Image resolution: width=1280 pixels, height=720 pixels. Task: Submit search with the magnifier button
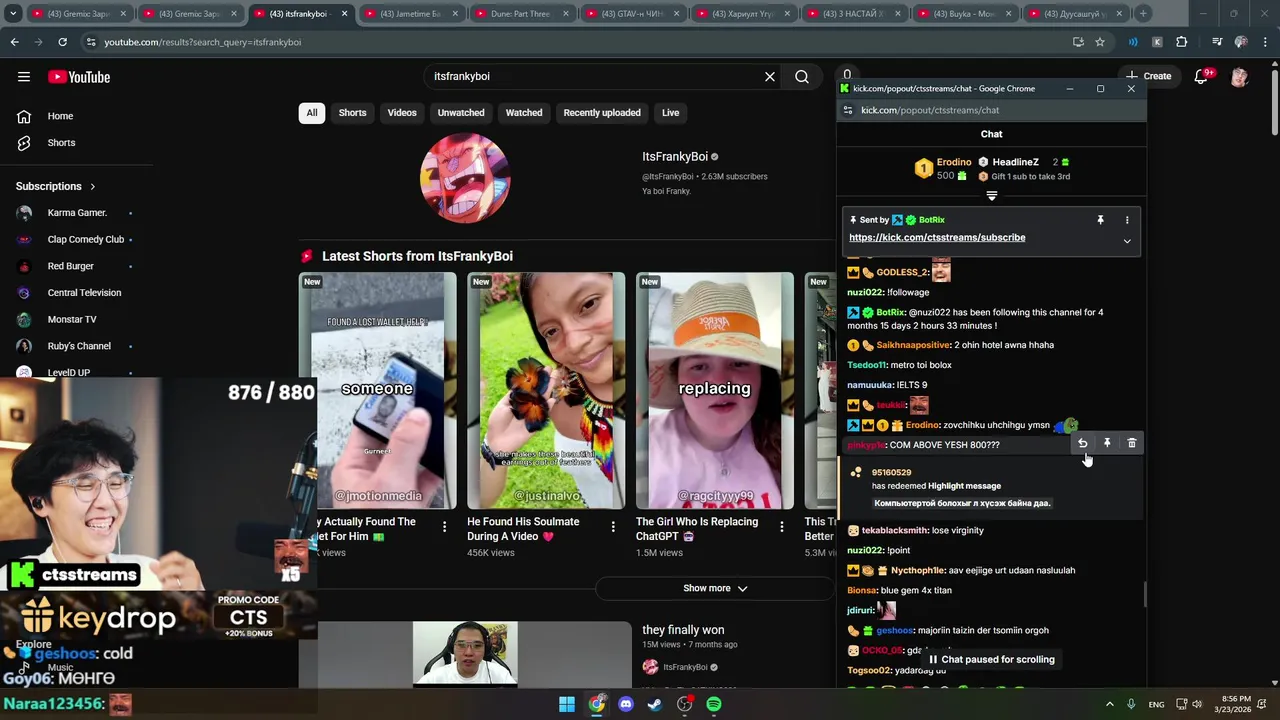(x=802, y=76)
